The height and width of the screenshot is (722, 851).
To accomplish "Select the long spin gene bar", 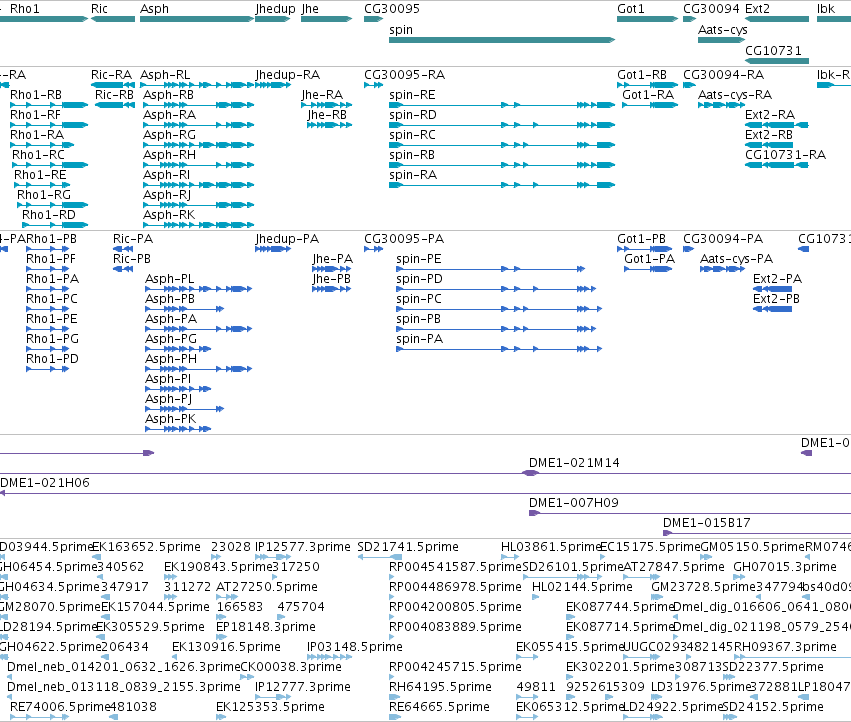I will [502, 40].
